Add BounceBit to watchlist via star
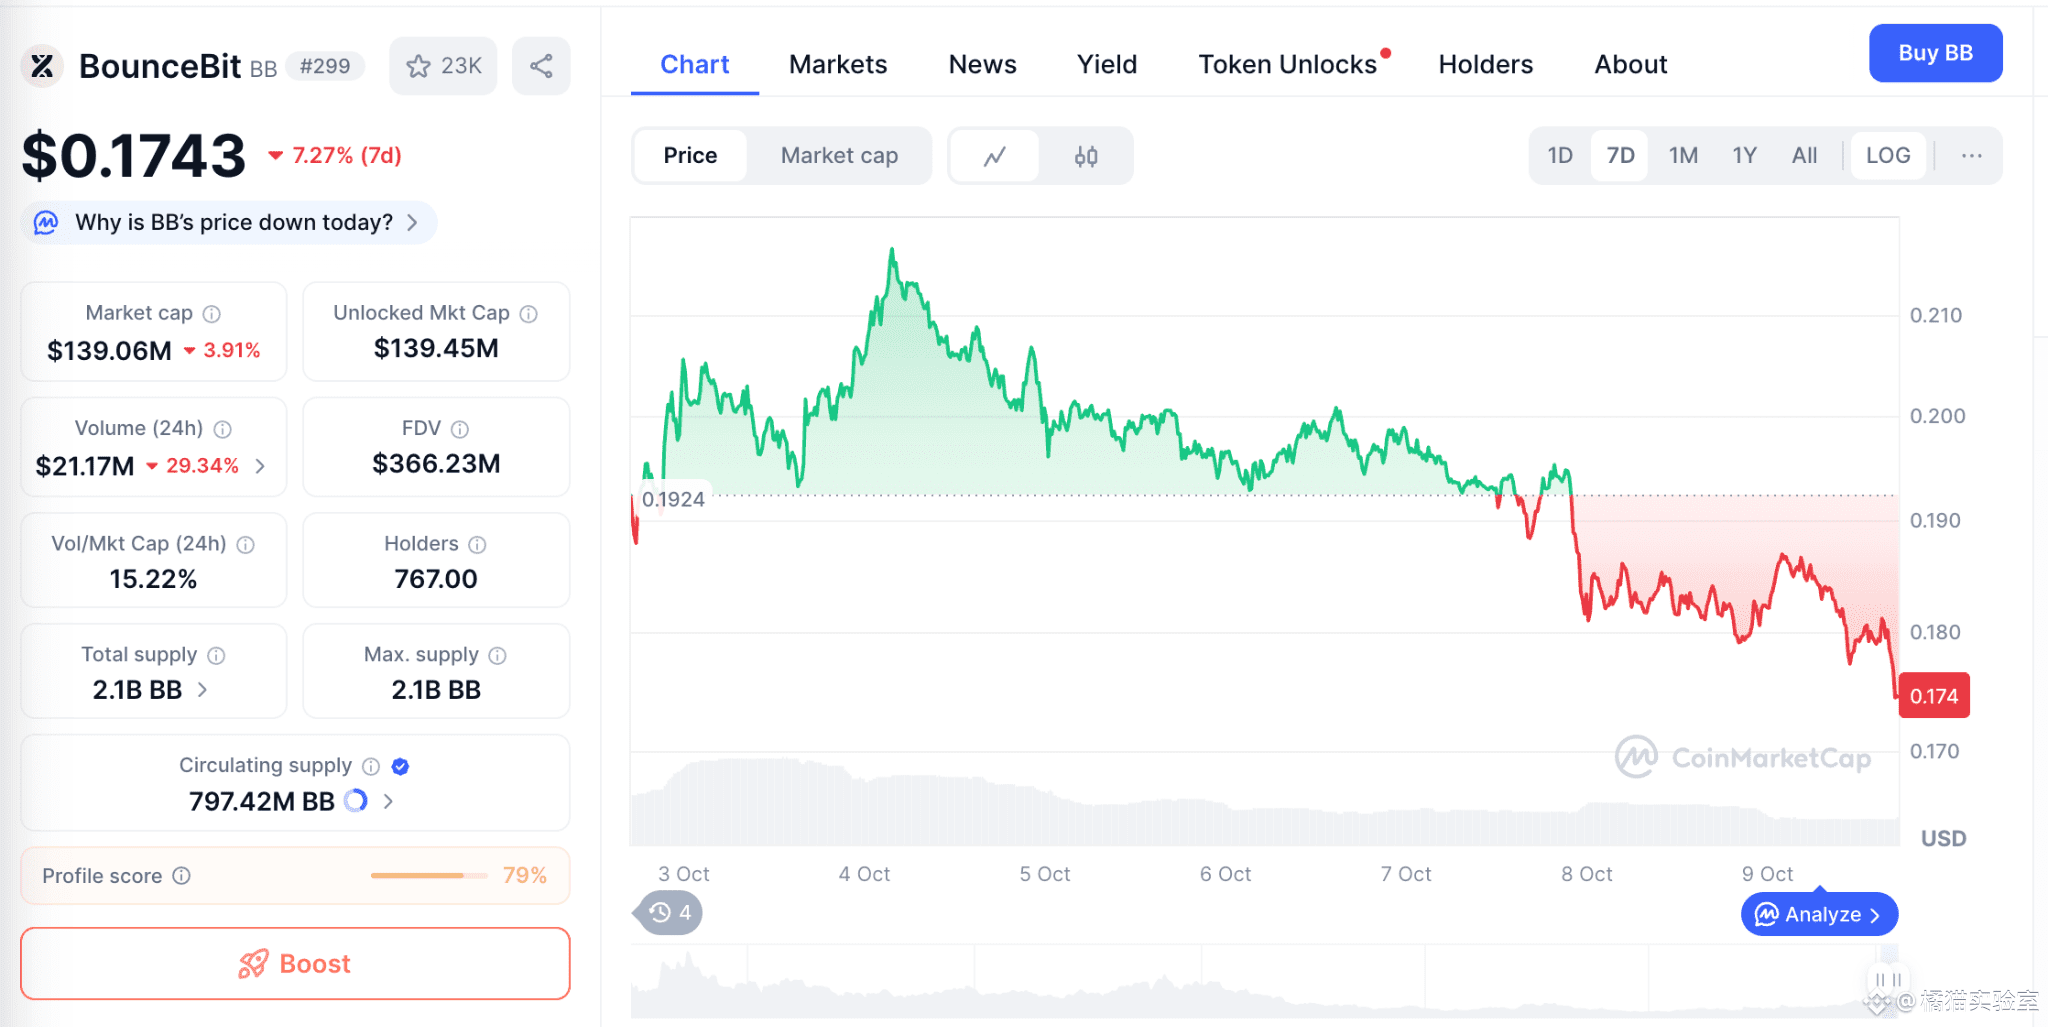Viewport: 2048px width, 1027px height. 443,66
